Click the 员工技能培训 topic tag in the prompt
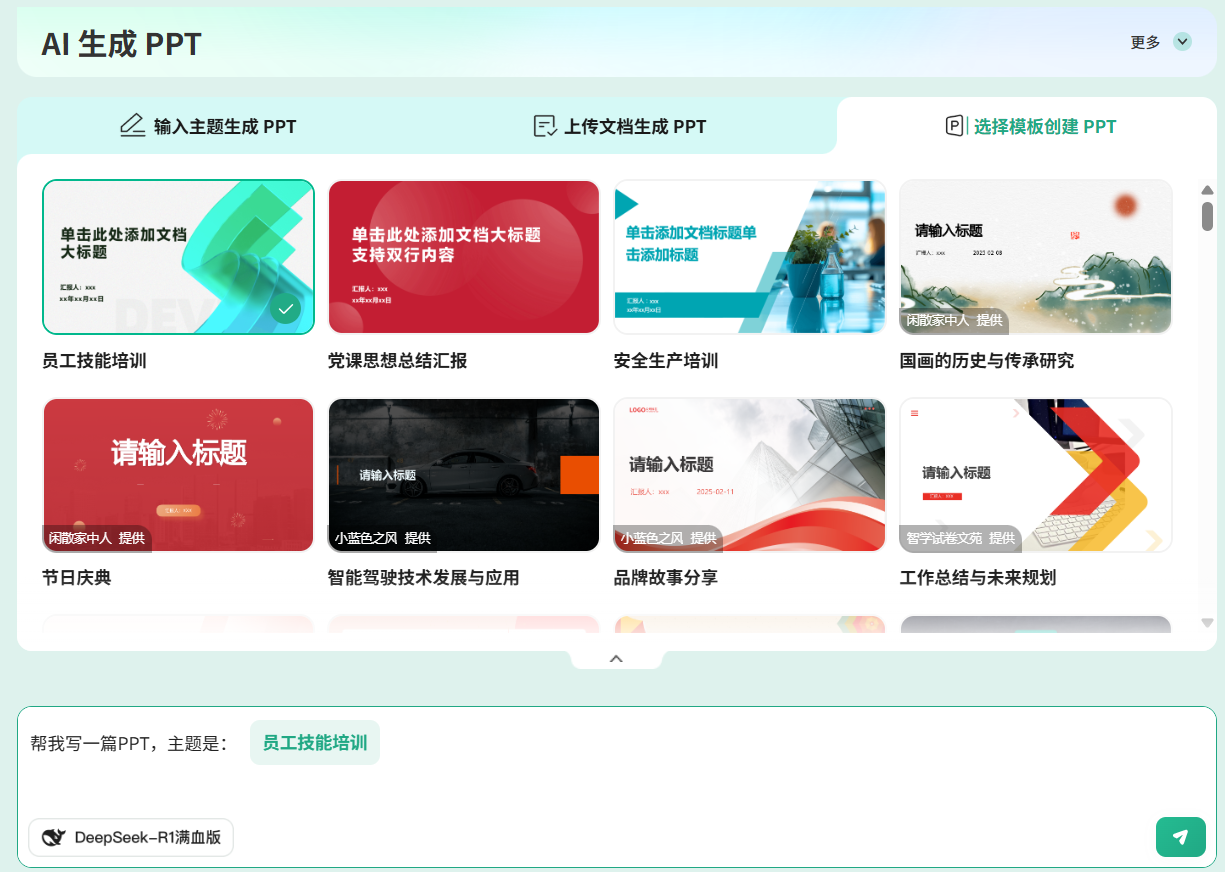The image size is (1225, 872). pos(315,743)
